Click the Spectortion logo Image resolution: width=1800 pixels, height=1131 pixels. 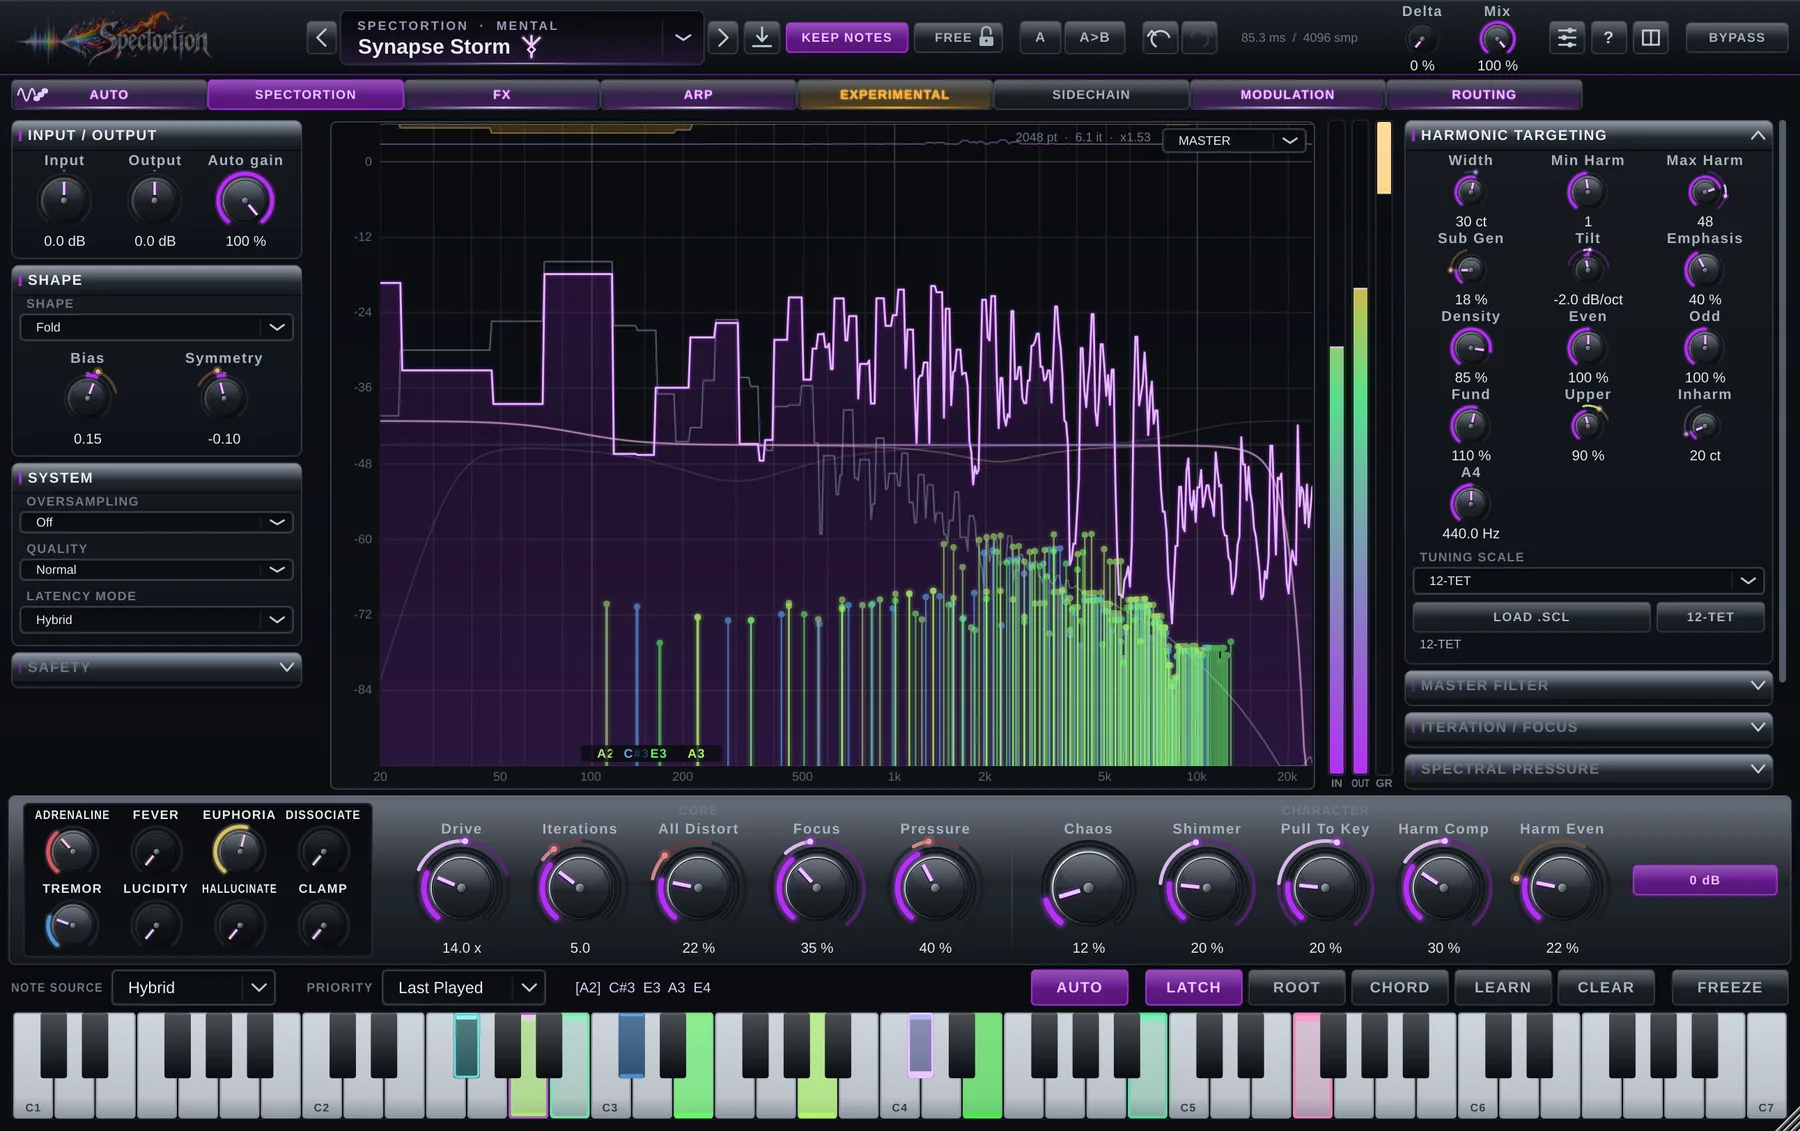click(x=115, y=38)
